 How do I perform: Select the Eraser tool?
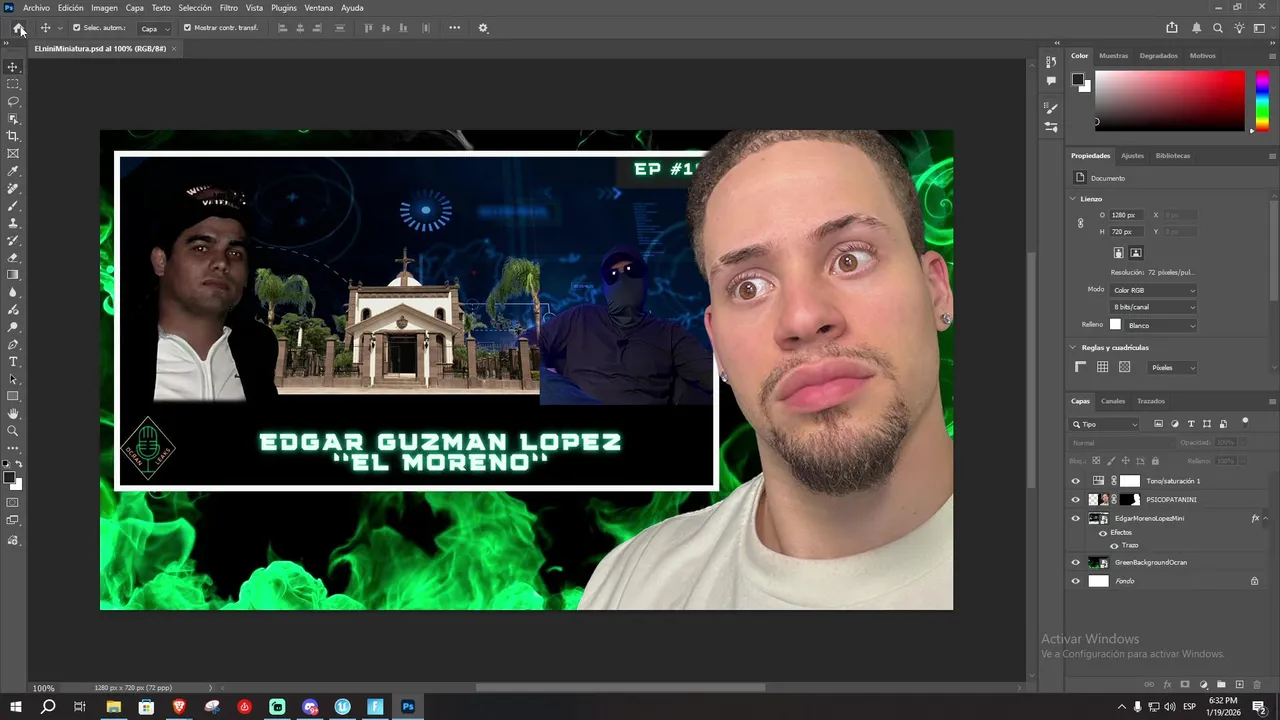pos(13,258)
